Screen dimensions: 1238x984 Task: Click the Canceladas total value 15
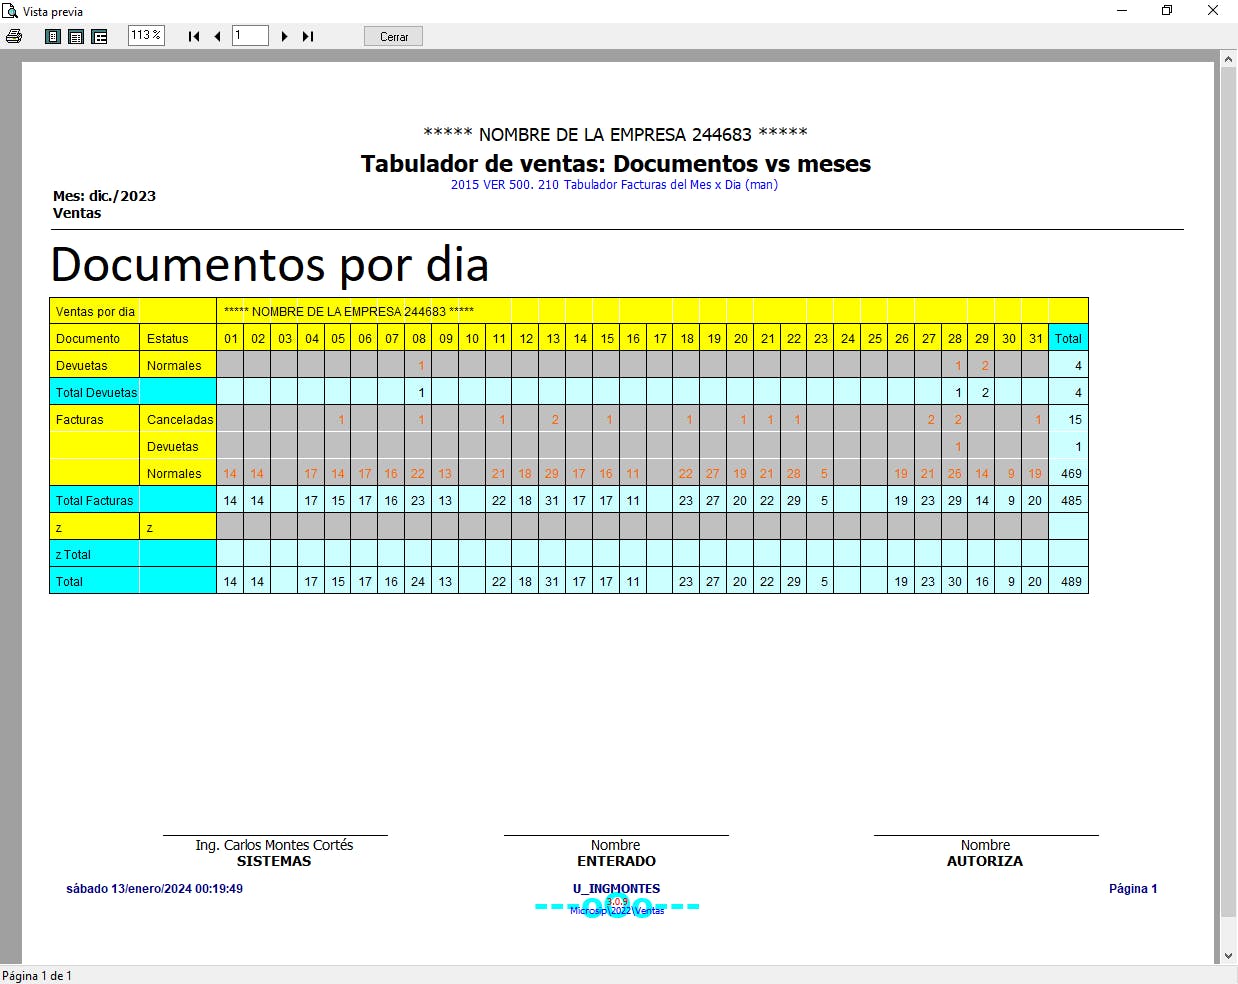[x=1075, y=420]
